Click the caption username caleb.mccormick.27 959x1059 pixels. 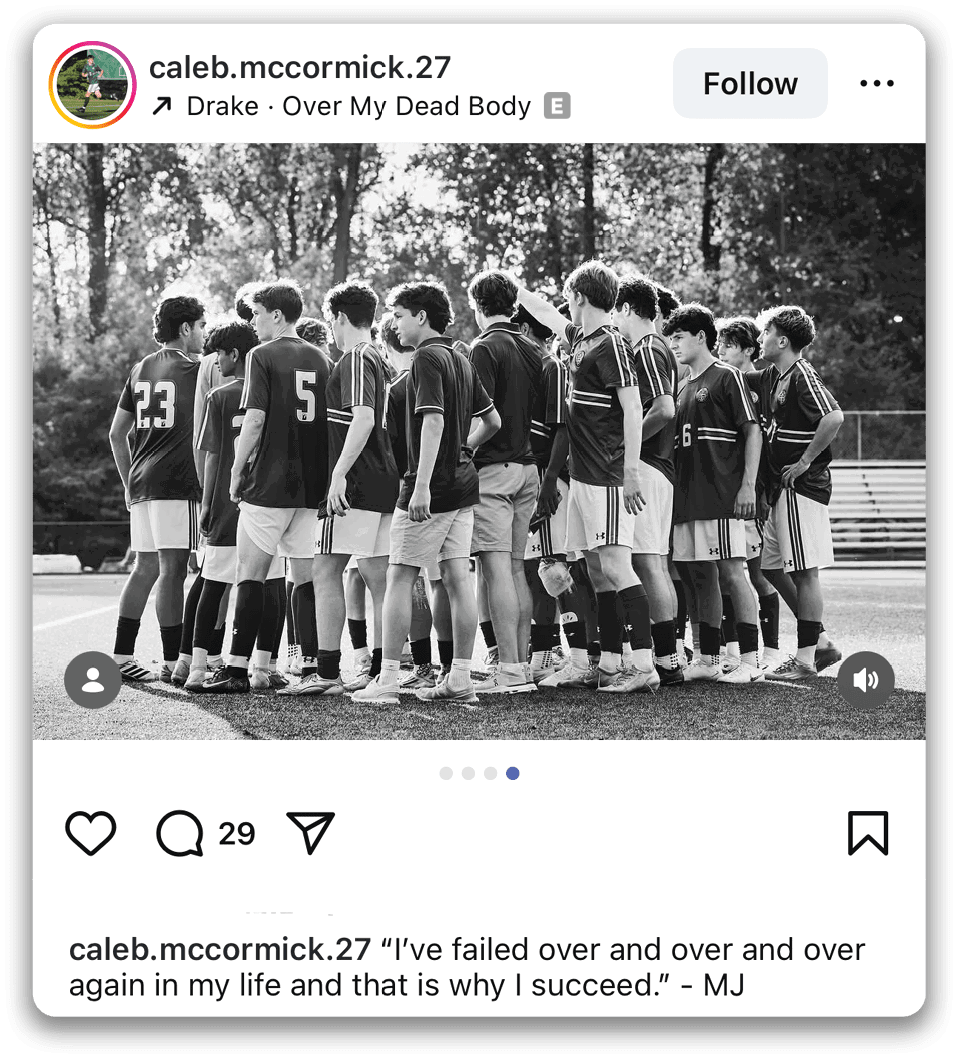(x=220, y=950)
